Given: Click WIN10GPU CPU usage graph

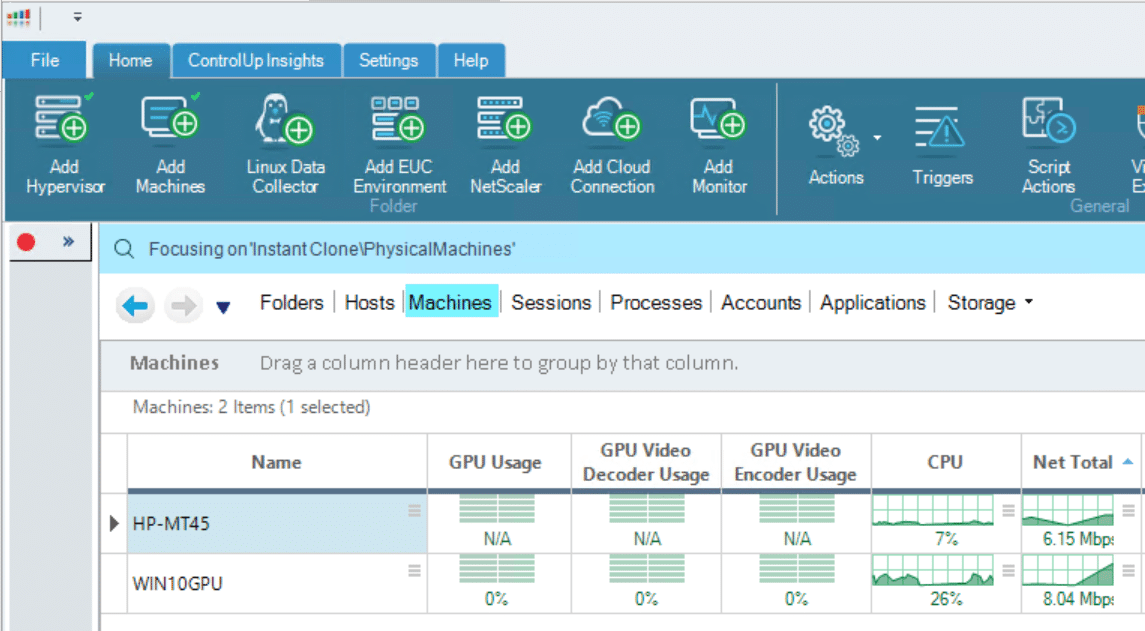Looking at the screenshot, I should (x=933, y=570).
